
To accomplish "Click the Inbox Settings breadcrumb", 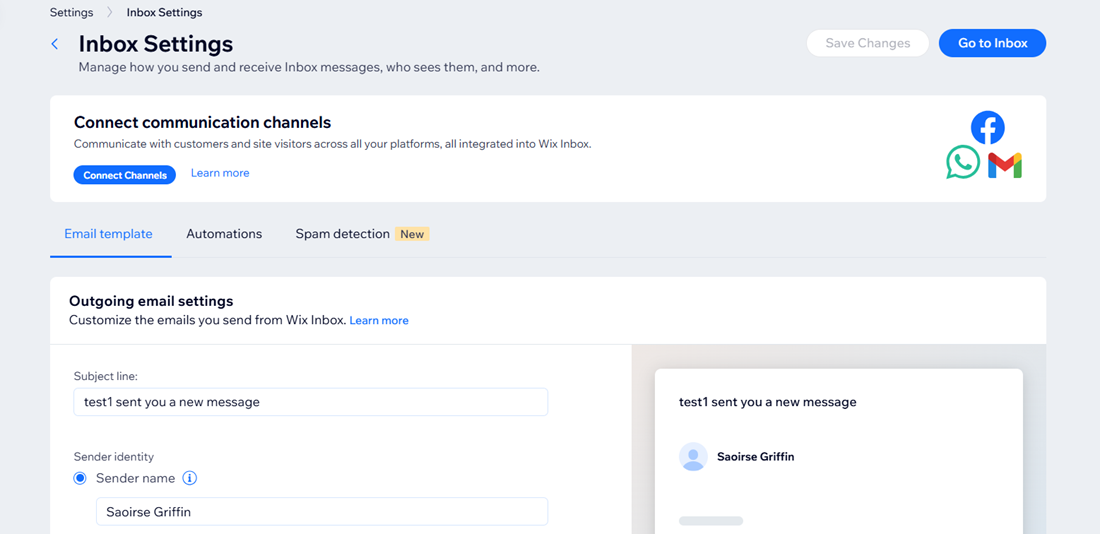I will pos(164,13).
